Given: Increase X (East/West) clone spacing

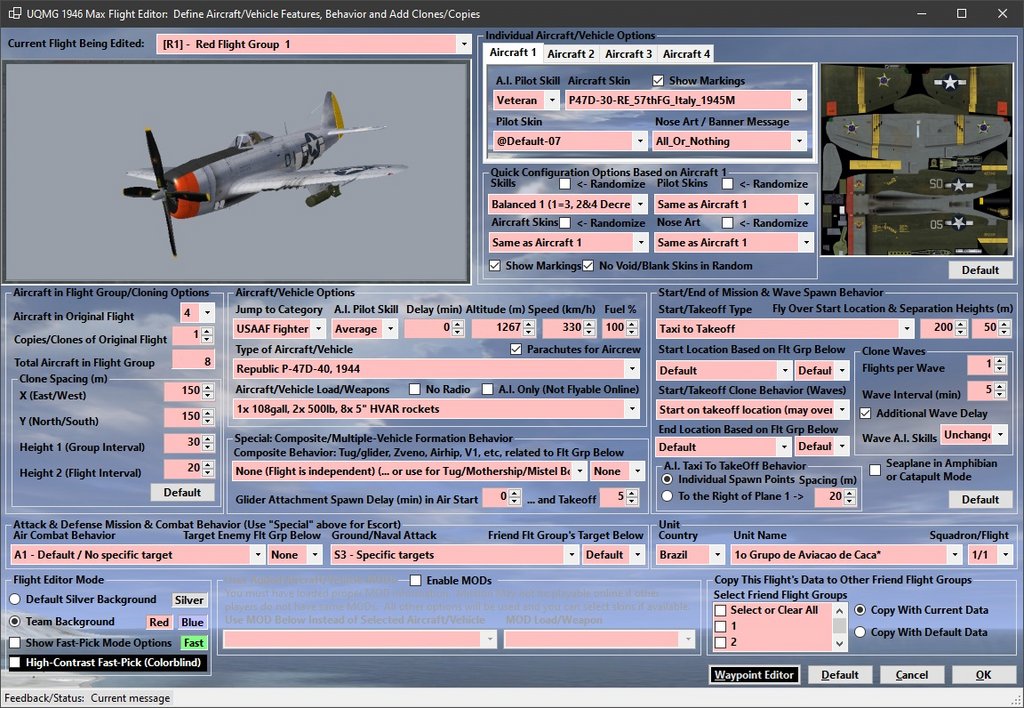Looking at the screenshot, I should 208,387.
